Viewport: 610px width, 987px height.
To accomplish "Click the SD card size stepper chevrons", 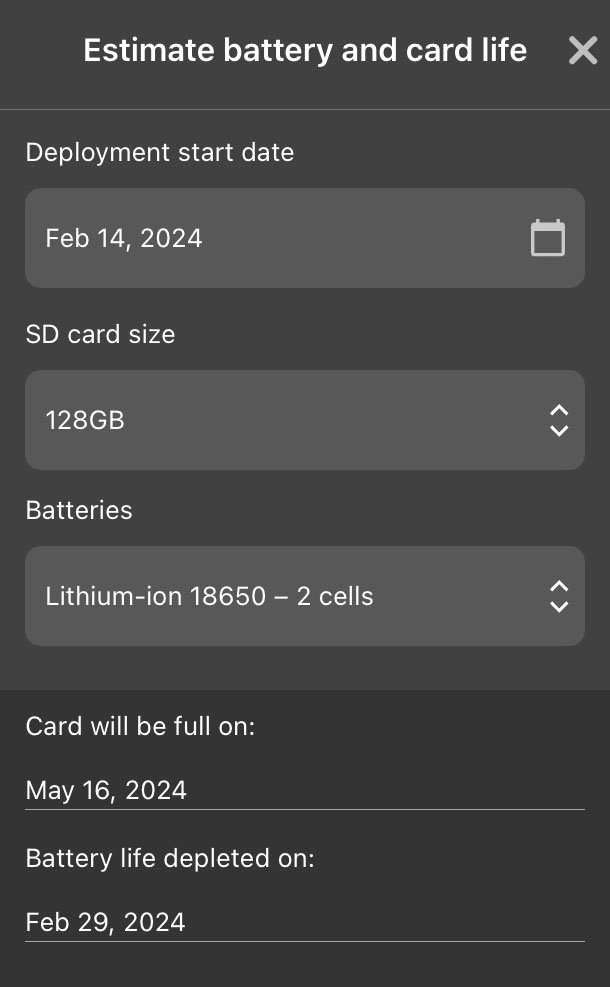I will (558, 420).
